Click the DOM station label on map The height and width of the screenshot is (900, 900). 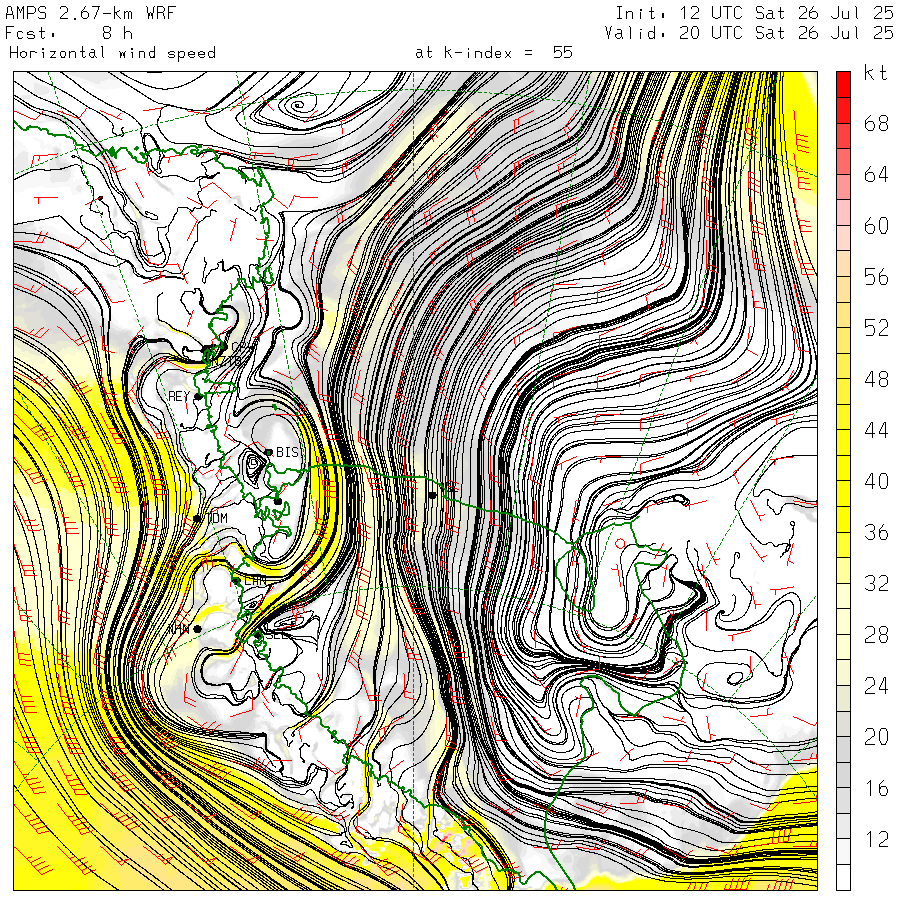(217, 518)
